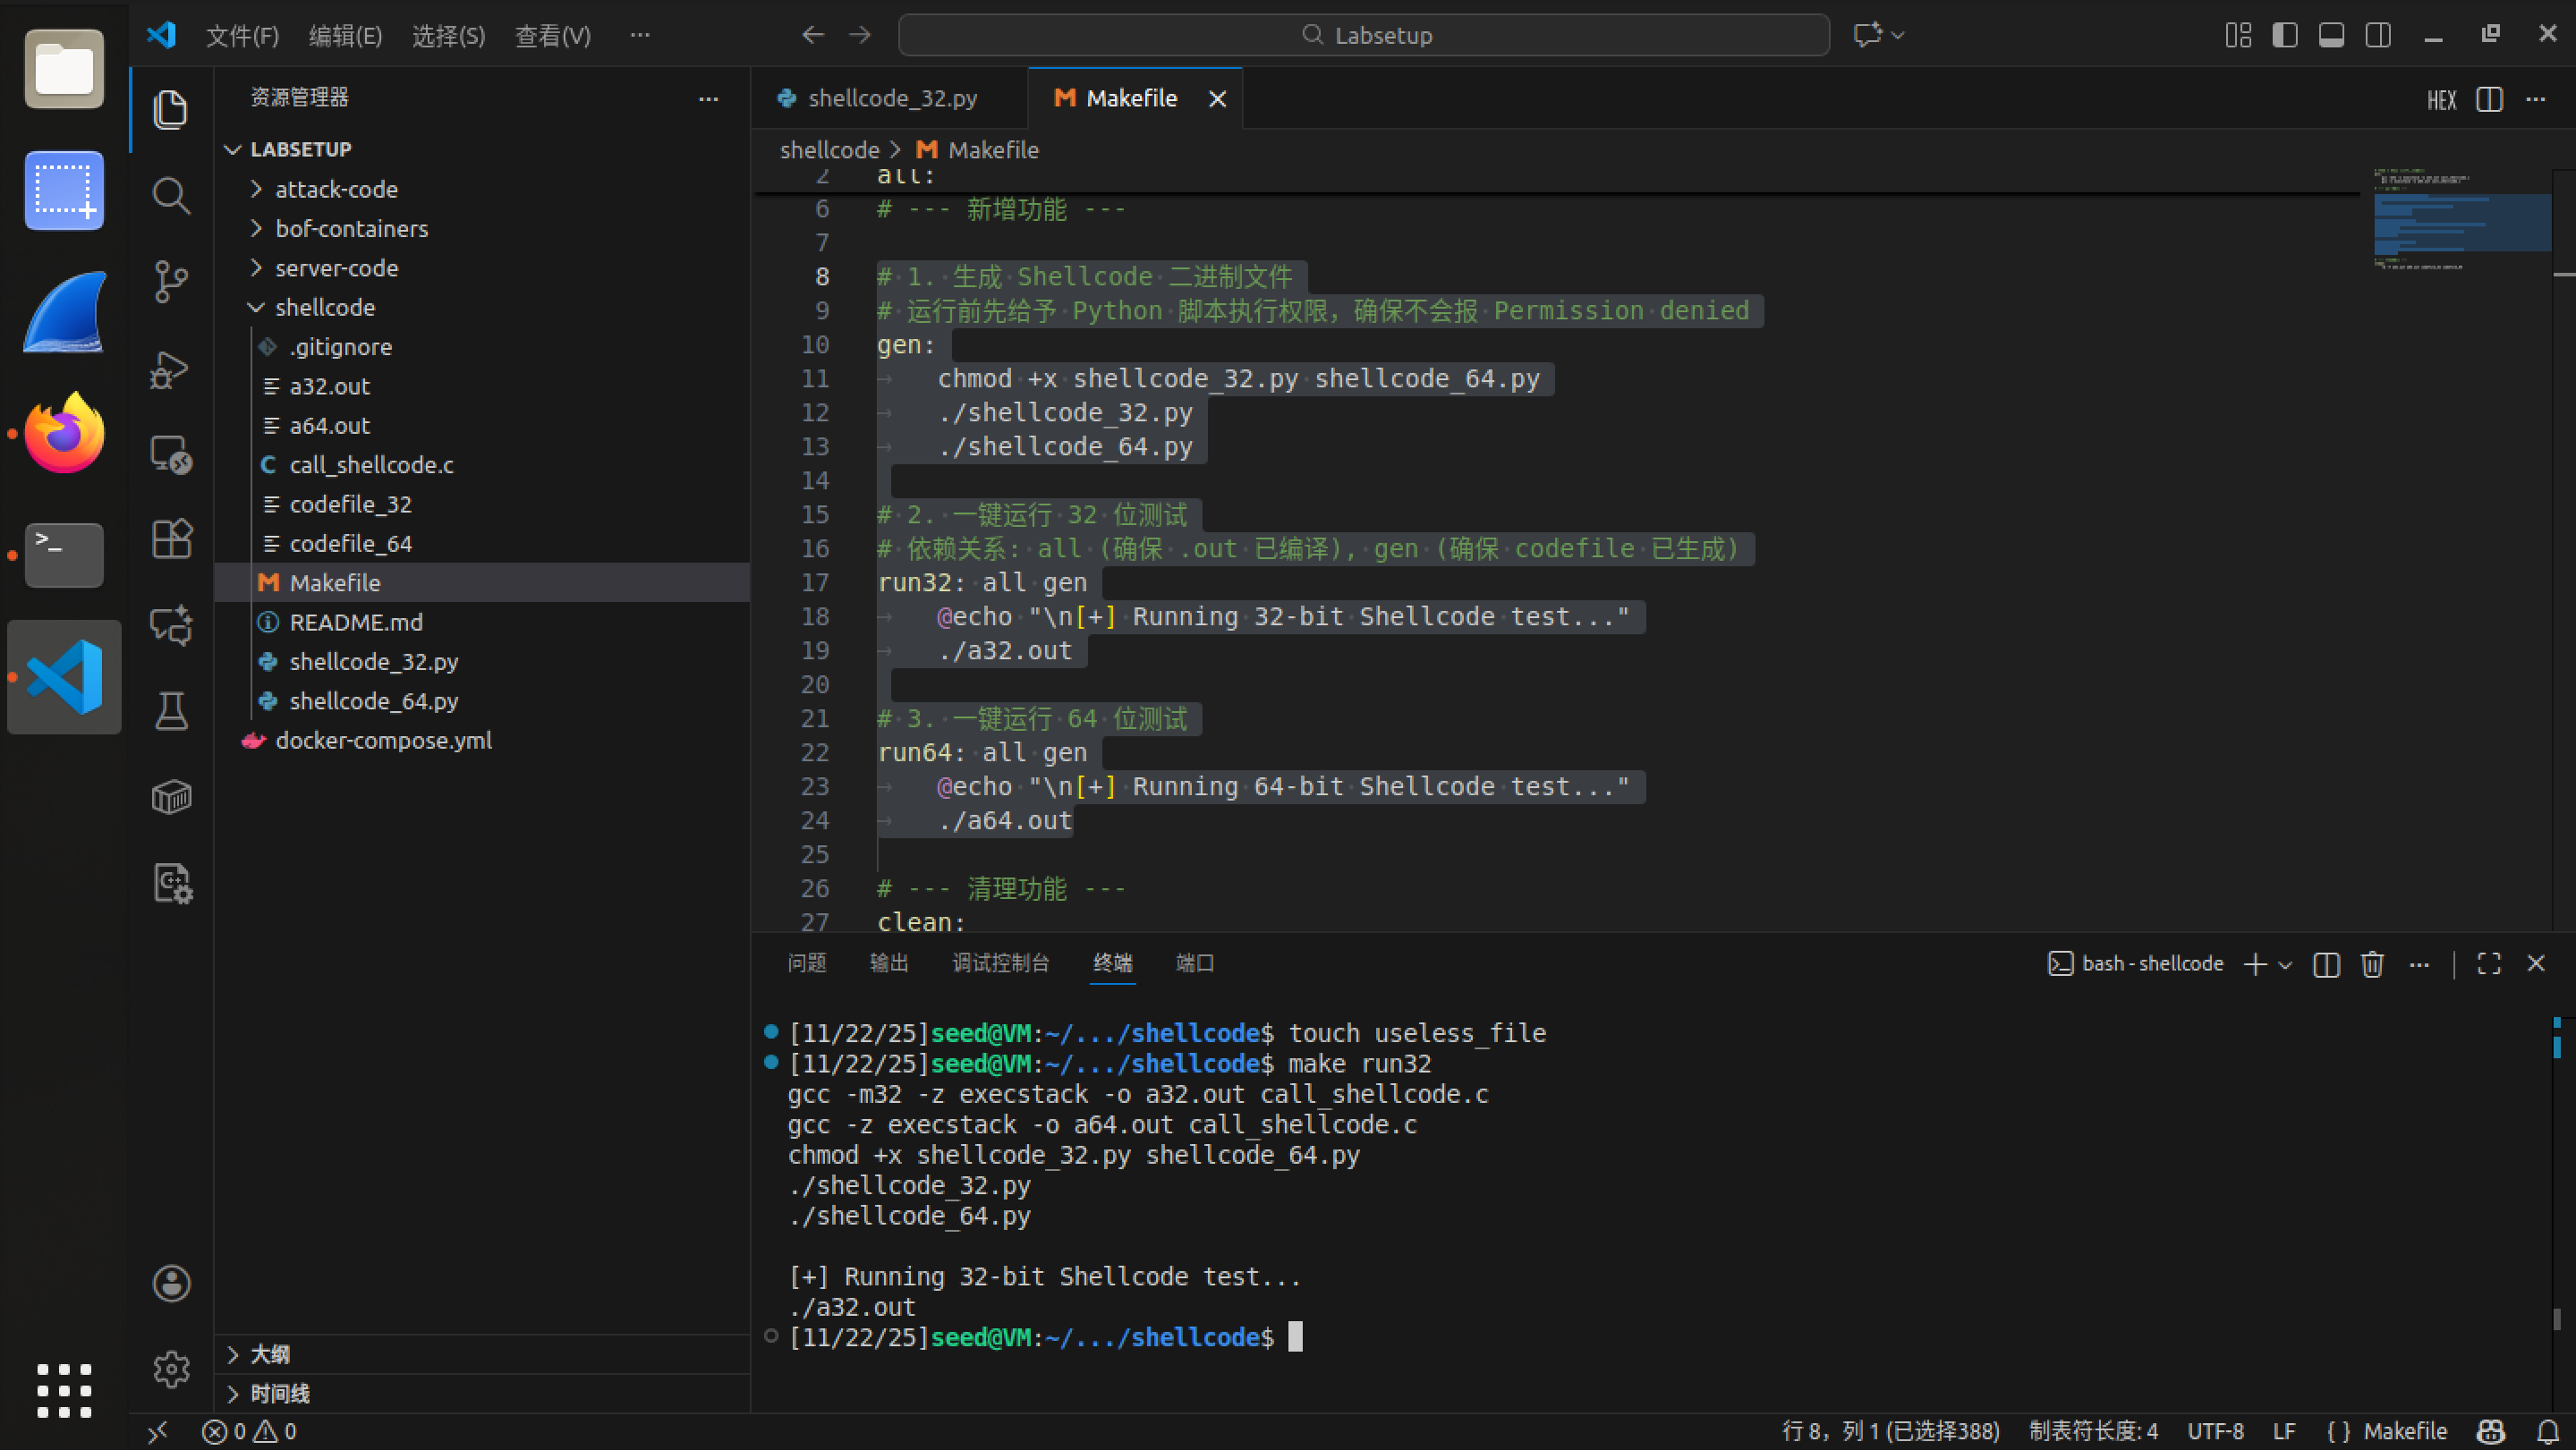This screenshot has height=1450, width=2576.
Task: Switch to the shellcode_32.py tab
Action: pos(891,98)
